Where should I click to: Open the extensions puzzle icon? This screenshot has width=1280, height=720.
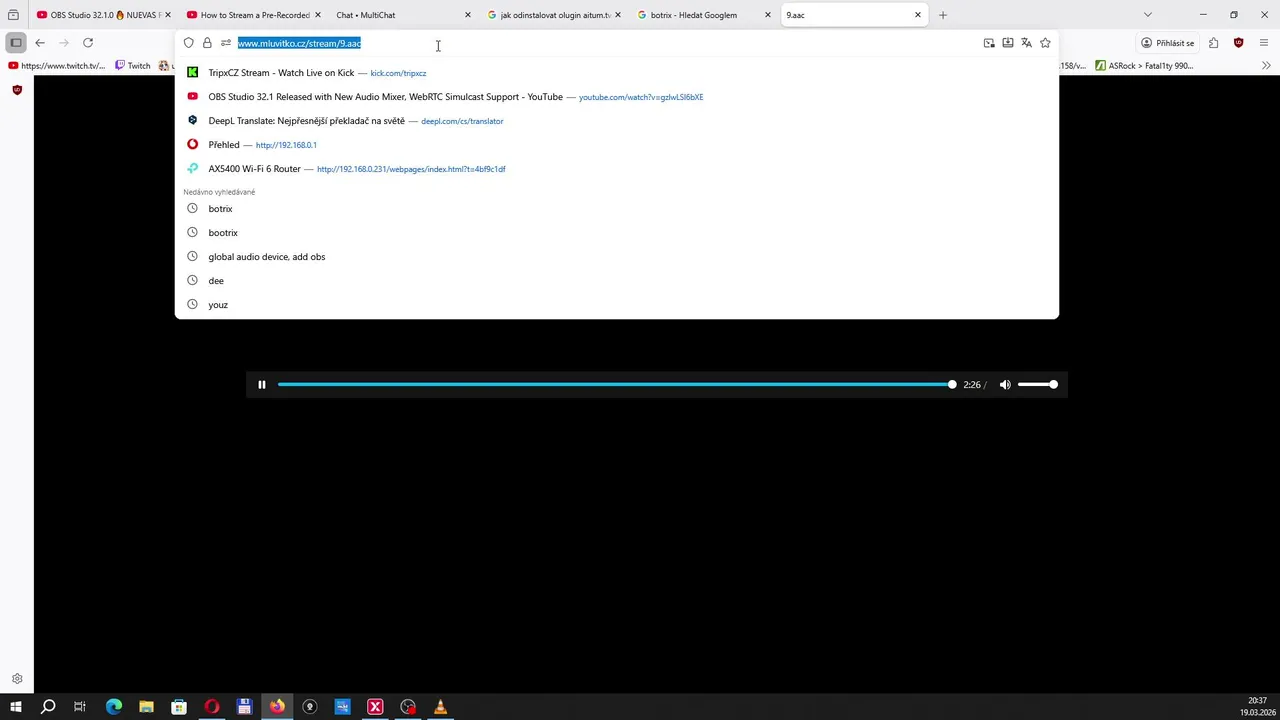point(1213,43)
